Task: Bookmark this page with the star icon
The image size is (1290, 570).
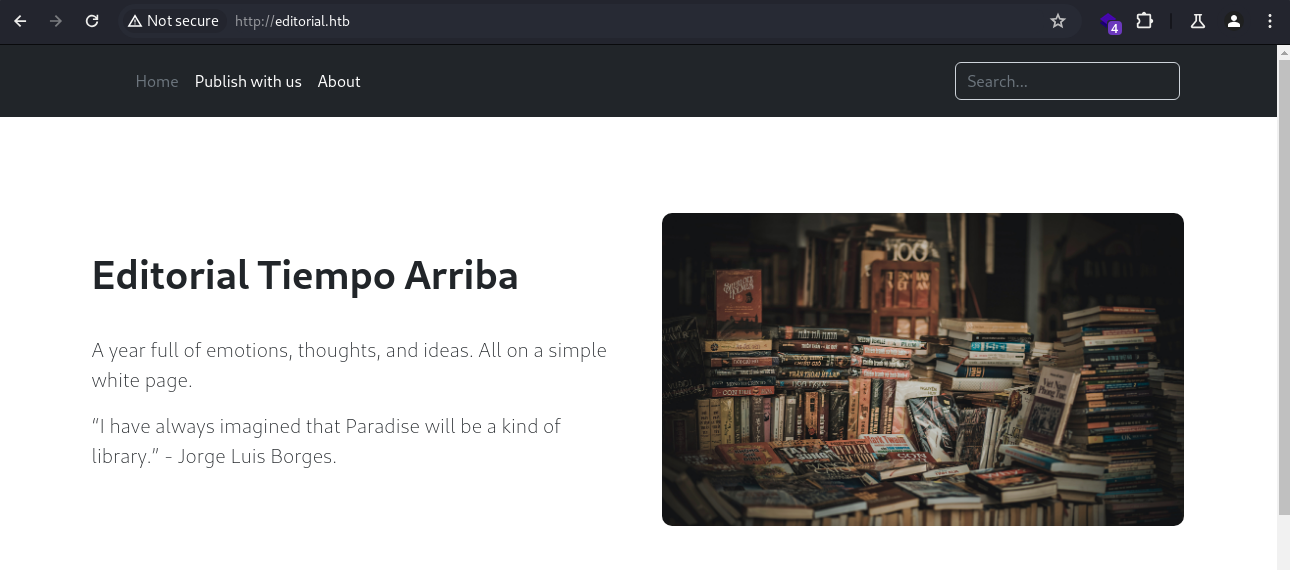Action: (1058, 21)
